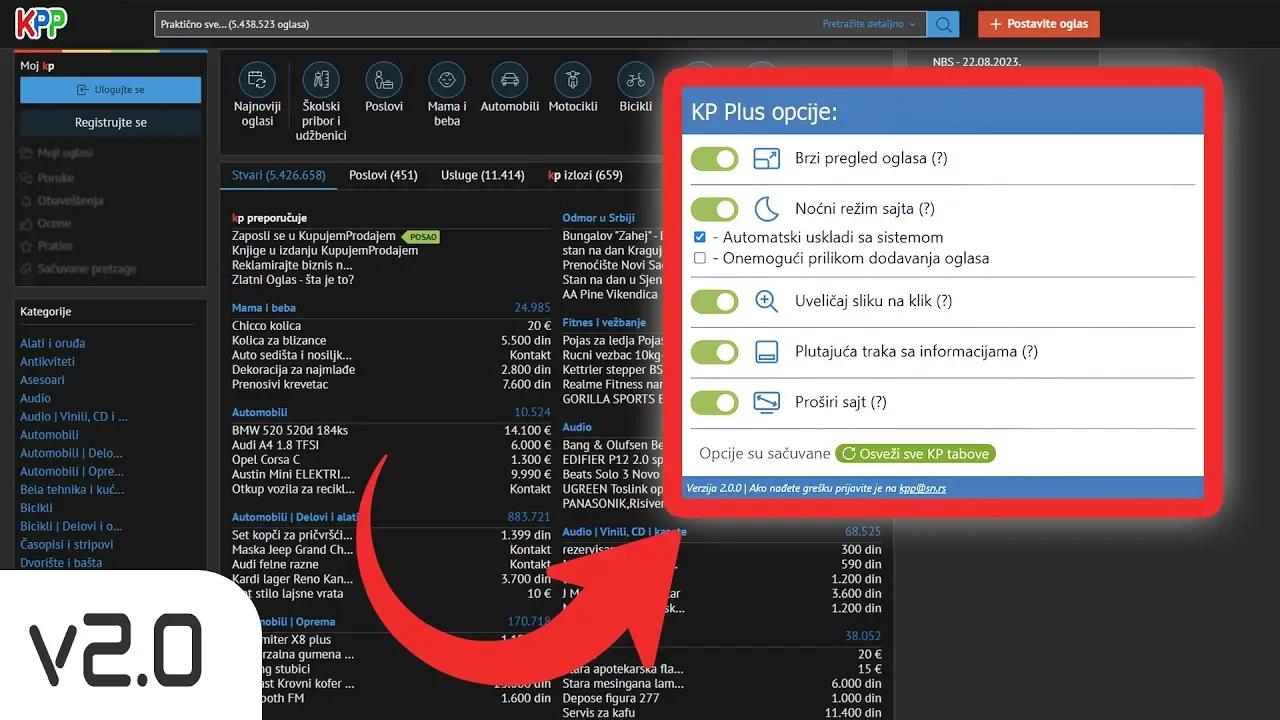The width and height of the screenshot is (1280, 720).
Task: Open Mama i beba category icon
Action: point(446,80)
